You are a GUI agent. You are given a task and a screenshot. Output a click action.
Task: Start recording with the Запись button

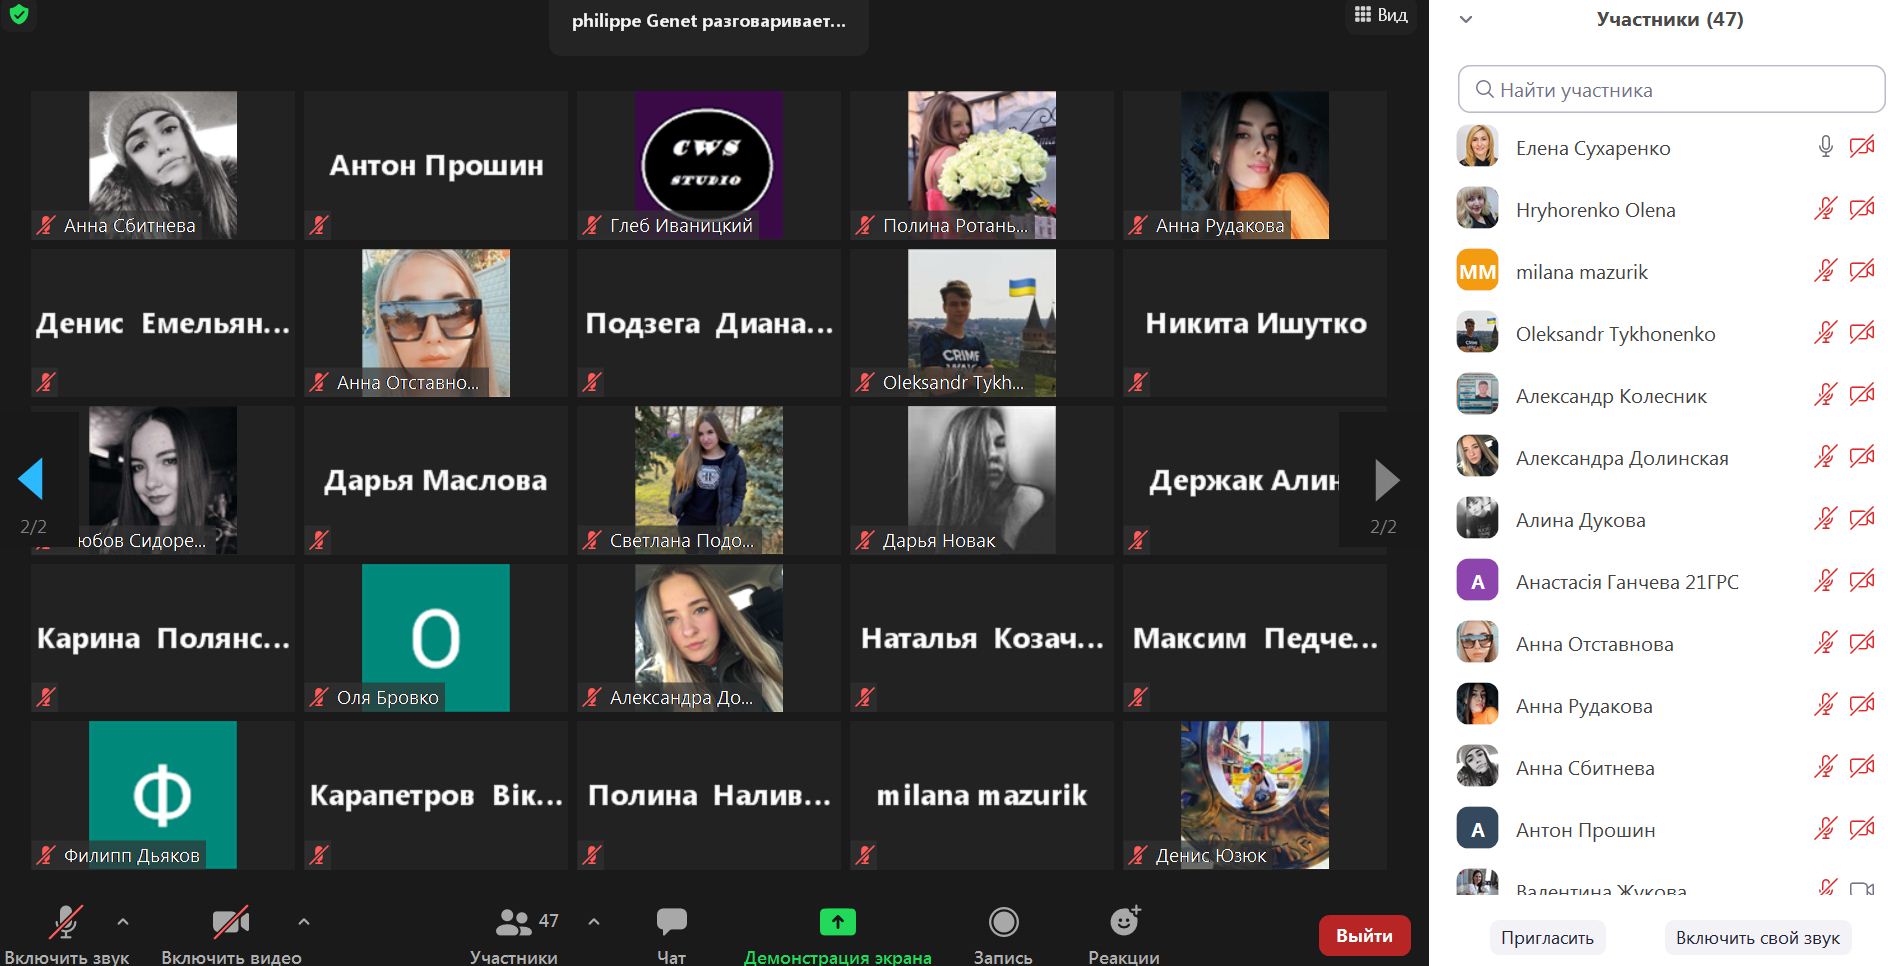(1003, 934)
